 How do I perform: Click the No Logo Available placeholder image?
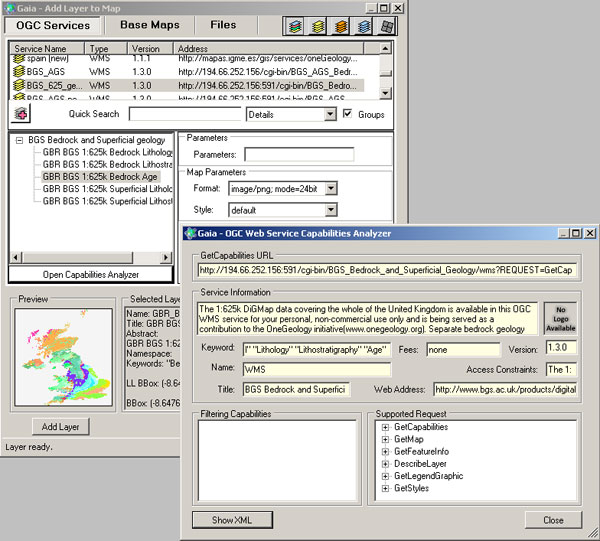coord(561,319)
